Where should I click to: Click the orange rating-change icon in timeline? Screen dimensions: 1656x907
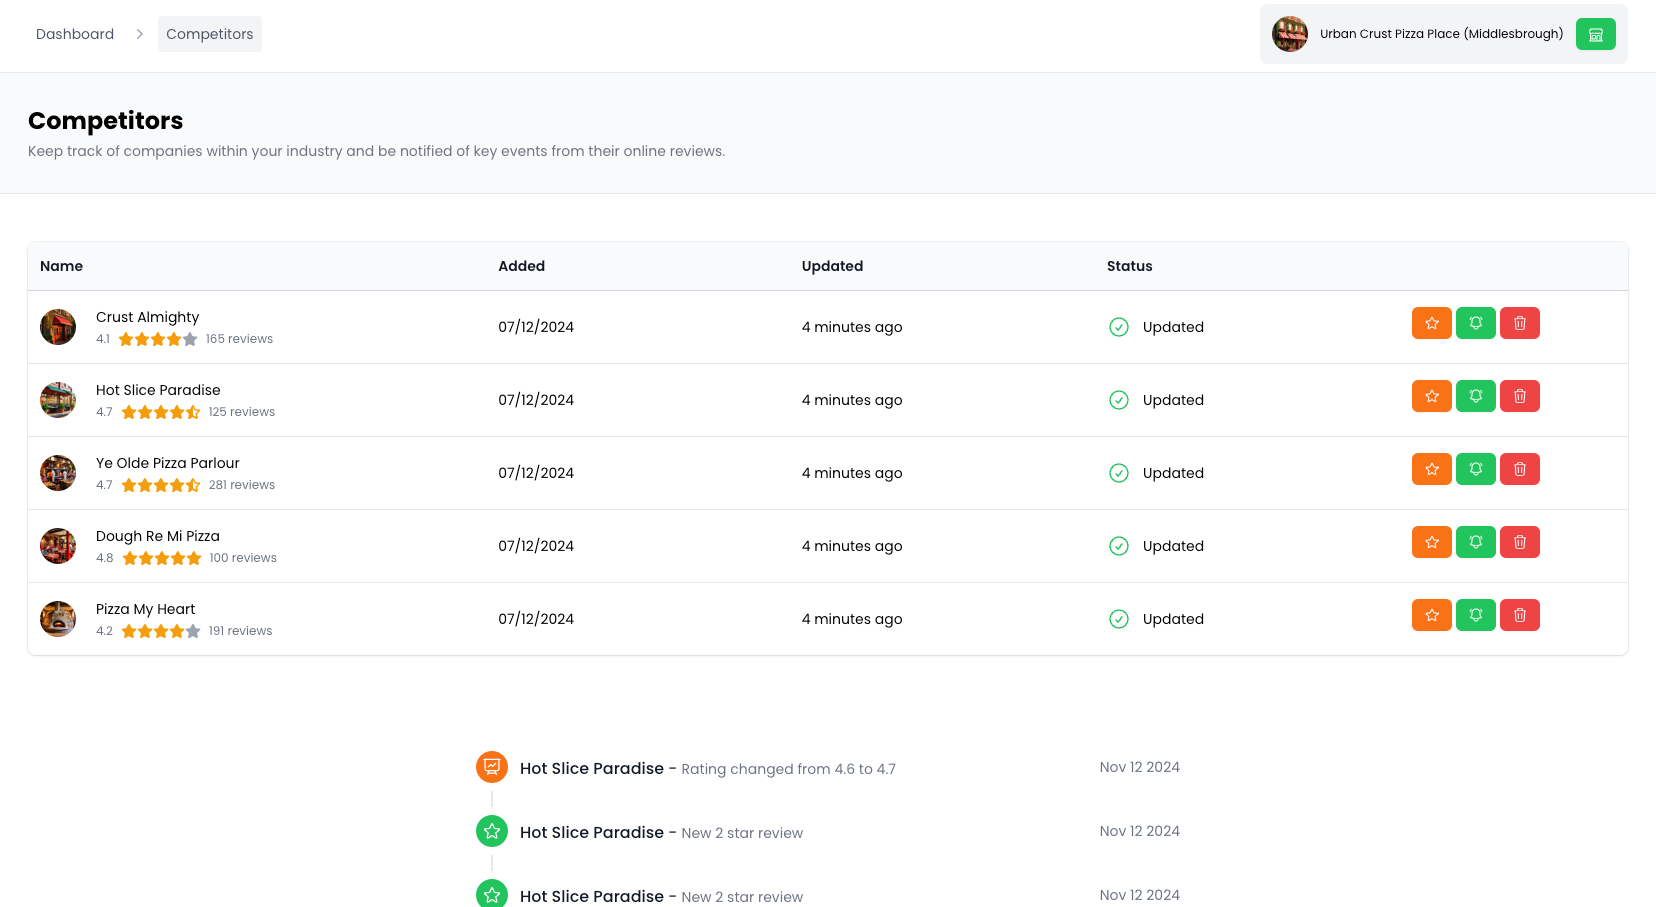click(492, 767)
